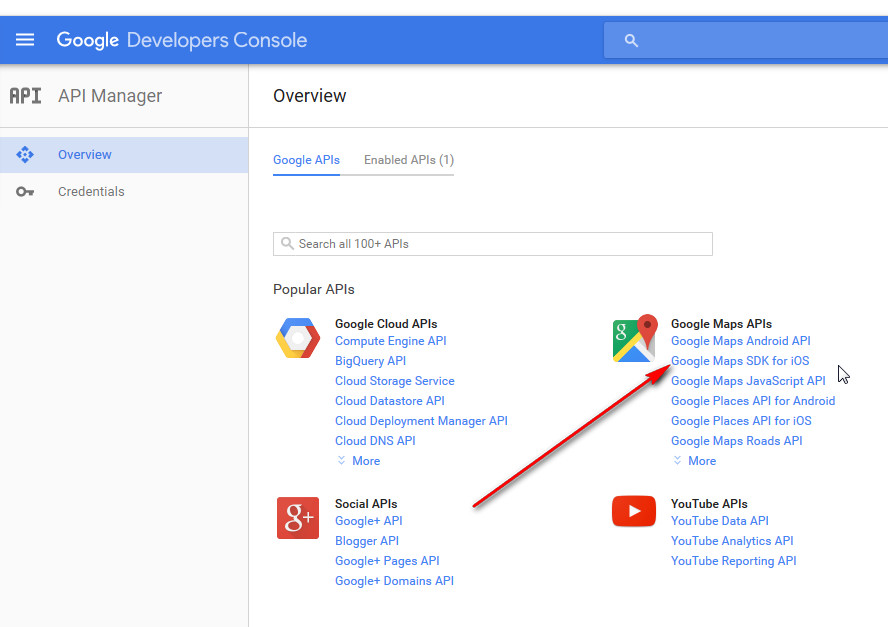Click the Google Cloud APIs hexagon icon
The image size is (888, 627).
pyautogui.click(x=298, y=338)
